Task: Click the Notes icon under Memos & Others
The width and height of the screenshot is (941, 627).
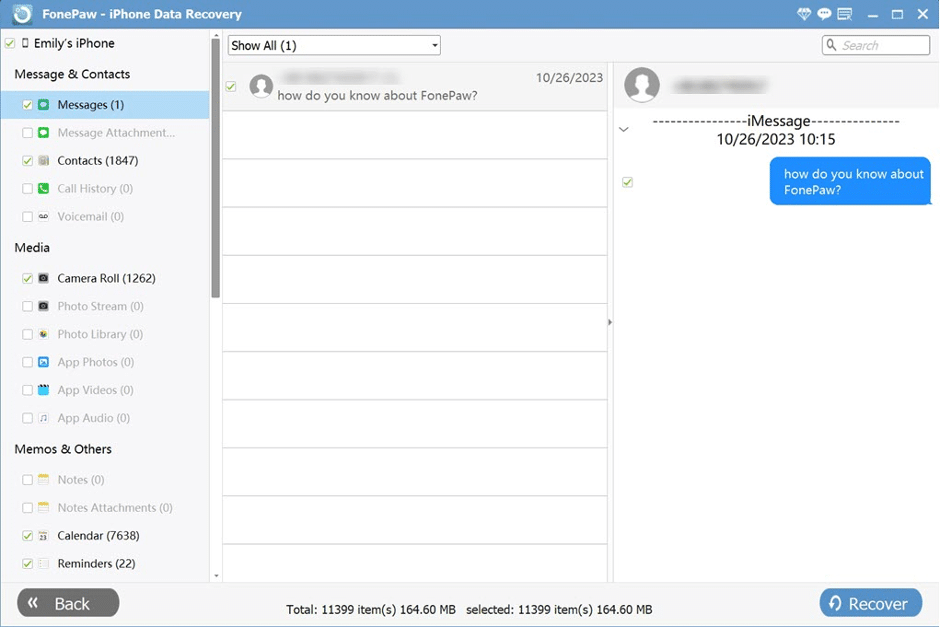Action: point(42,479)
